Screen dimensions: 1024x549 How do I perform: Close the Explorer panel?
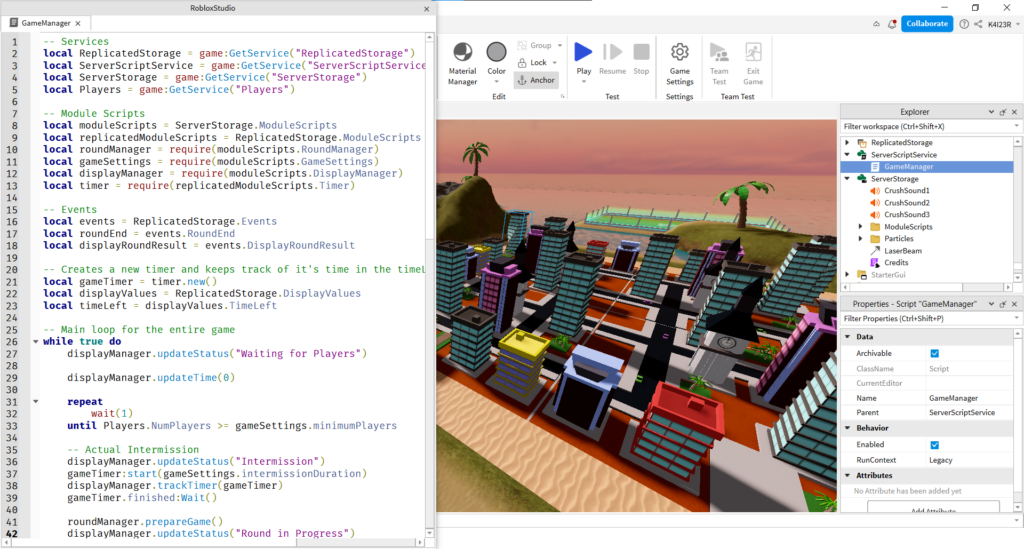[1014, 112]
